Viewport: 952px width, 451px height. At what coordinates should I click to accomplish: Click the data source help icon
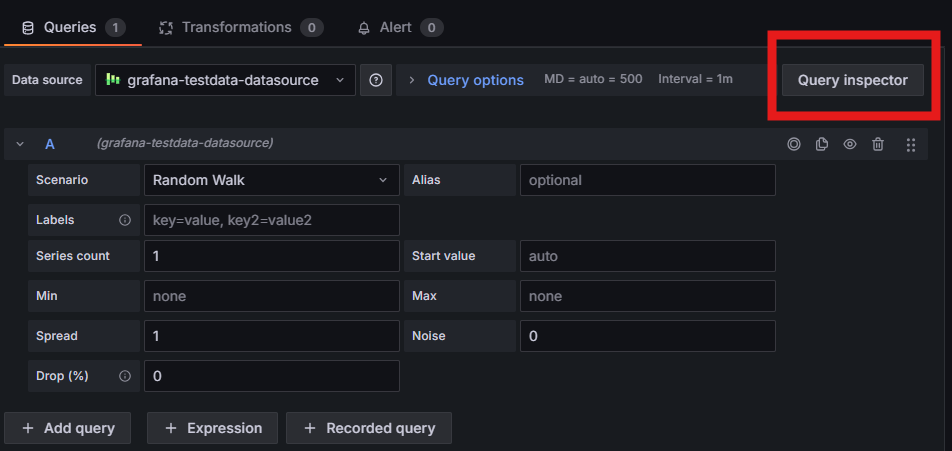[x=376, y=80]
